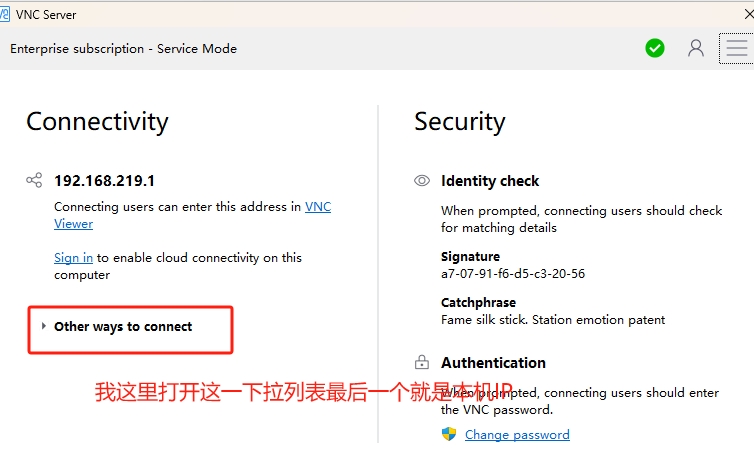The height and width of the screenshot is (461, 754).
Task: Click the eye icon next to Identity check
Action: pos(422,181)
